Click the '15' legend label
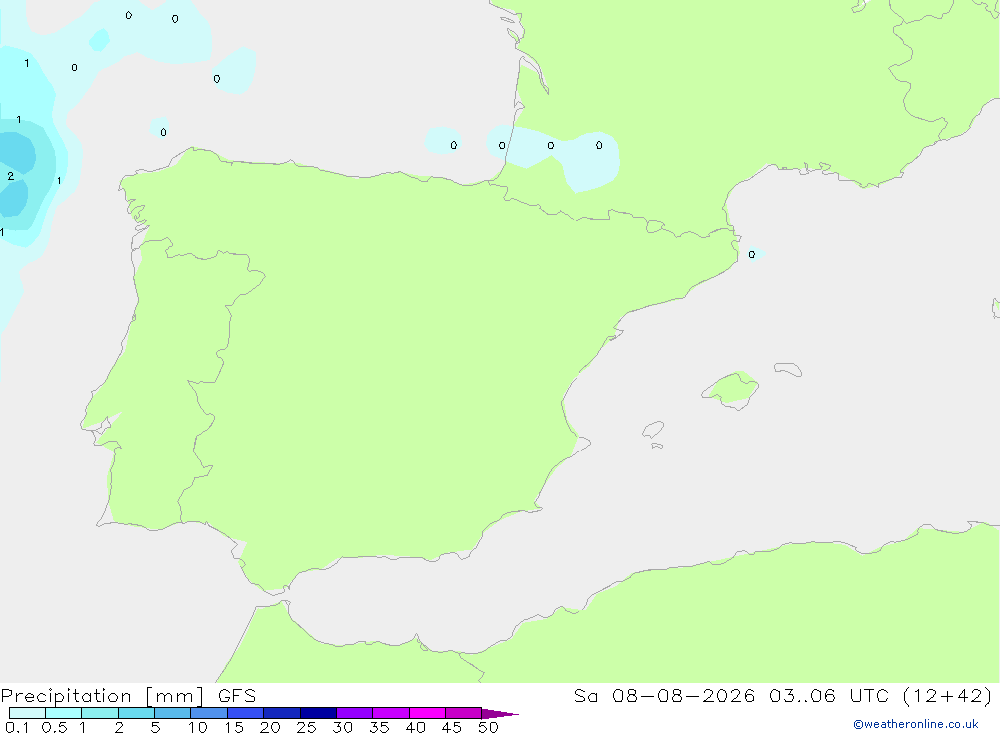 (x=233, y=727)
